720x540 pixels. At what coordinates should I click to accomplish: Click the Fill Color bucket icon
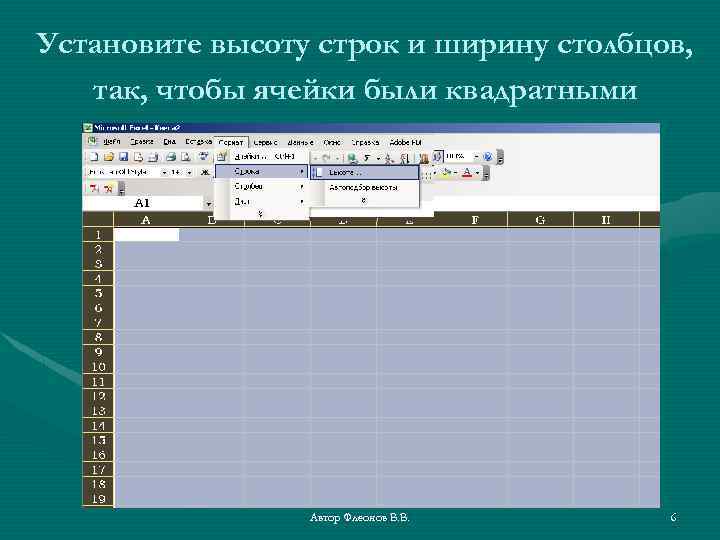(444, 173)
